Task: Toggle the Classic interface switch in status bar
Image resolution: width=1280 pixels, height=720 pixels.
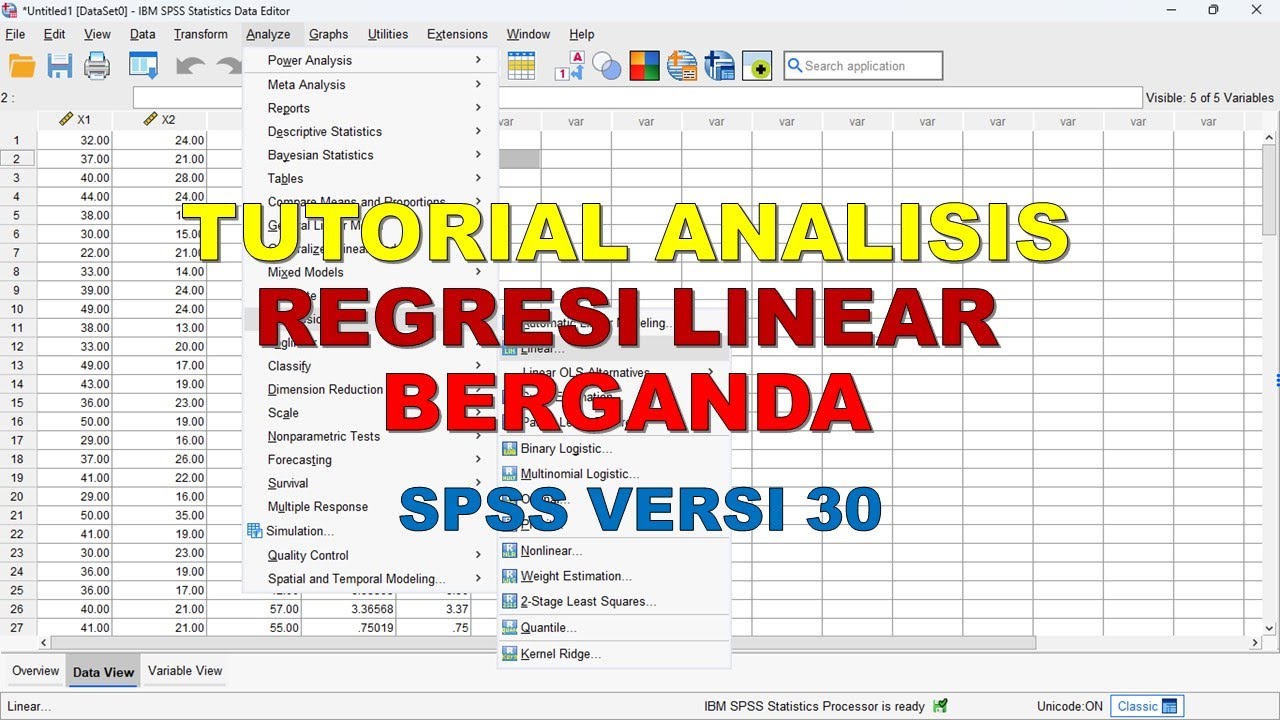Action: (1147, 706)
